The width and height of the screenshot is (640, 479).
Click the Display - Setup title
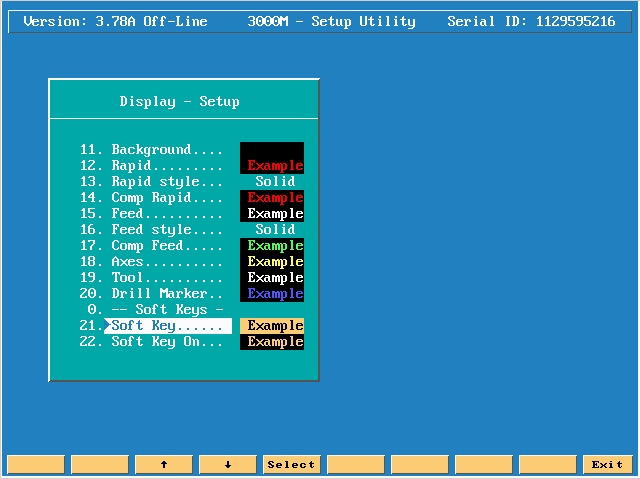click(180, 101)
